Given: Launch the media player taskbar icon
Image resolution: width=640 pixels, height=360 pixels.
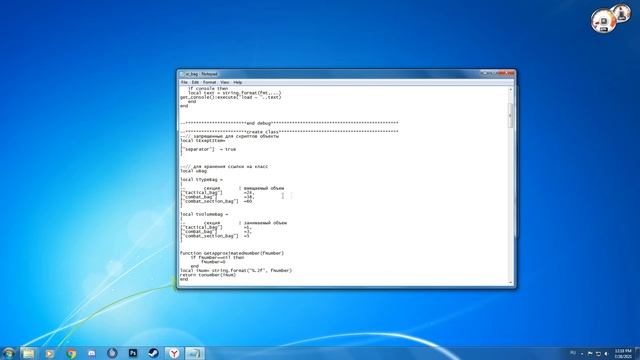Looking at the screenshot, I should coord(50,353).
